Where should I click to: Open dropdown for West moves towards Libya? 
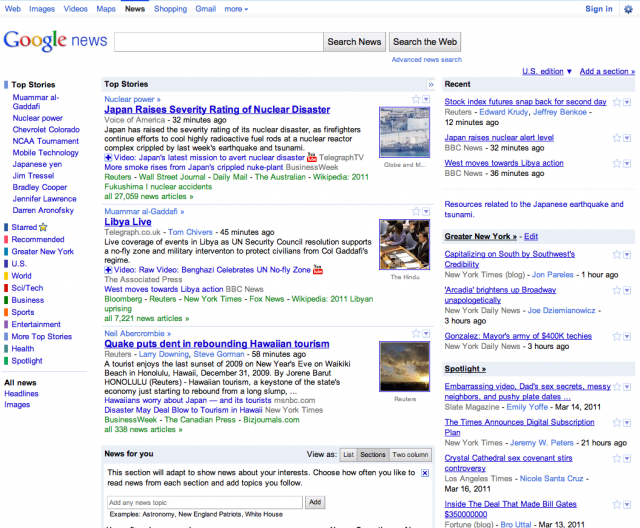(x=627, y=164)
